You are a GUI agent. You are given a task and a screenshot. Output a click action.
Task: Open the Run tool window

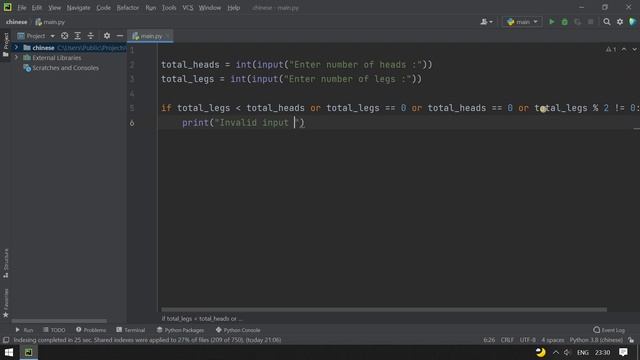click(x=24, y=330)
